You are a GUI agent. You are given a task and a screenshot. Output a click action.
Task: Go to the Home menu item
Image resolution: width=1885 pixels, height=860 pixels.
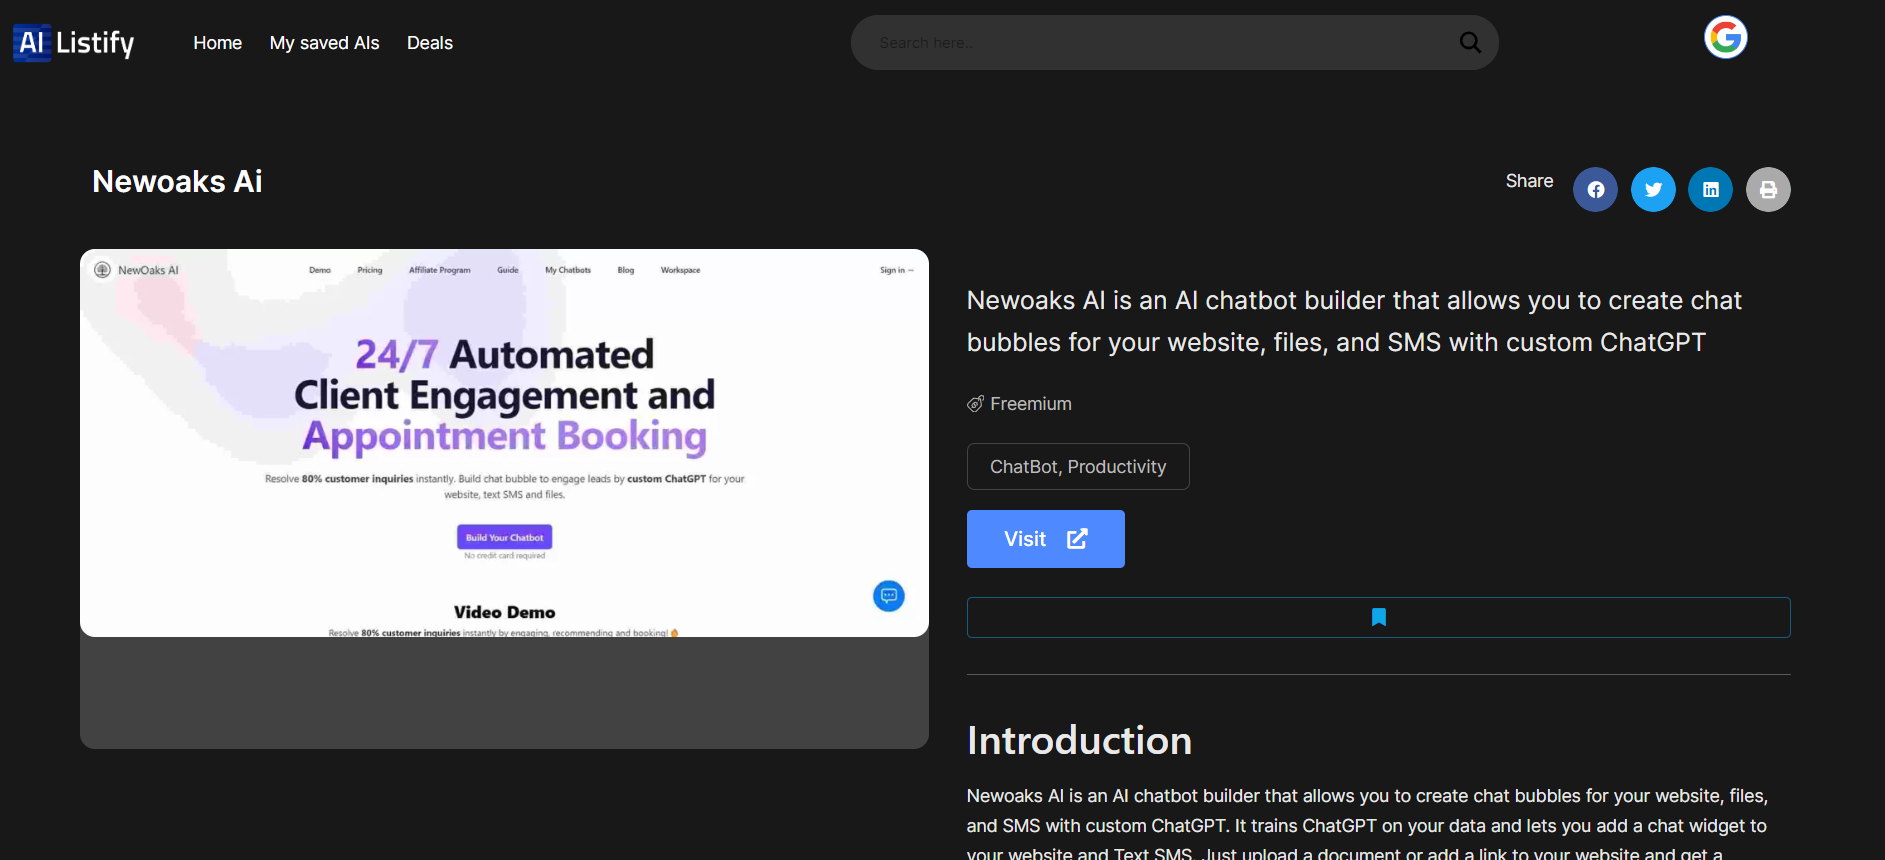click(218, 43)
